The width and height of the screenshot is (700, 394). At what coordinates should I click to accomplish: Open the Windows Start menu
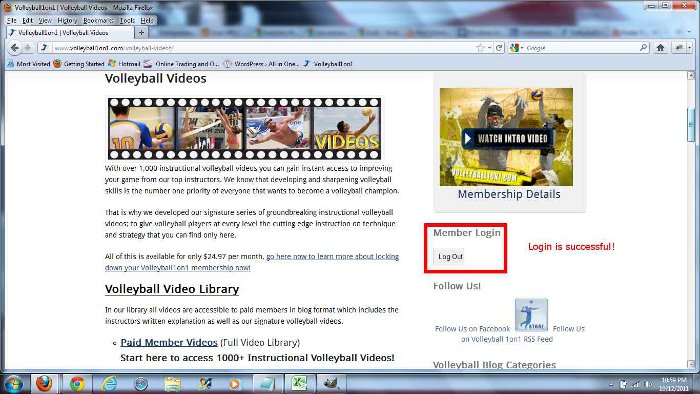click(x=13, y=384)
